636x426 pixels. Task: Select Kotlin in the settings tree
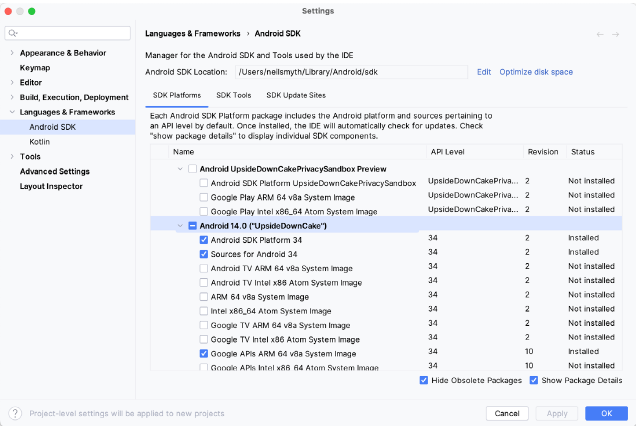click(x=40, y=142)
